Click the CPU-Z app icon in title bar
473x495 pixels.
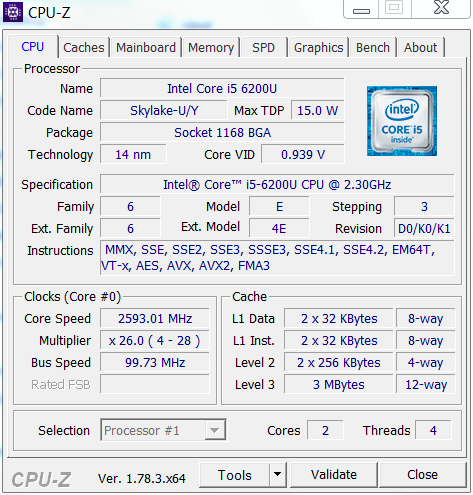13,12
